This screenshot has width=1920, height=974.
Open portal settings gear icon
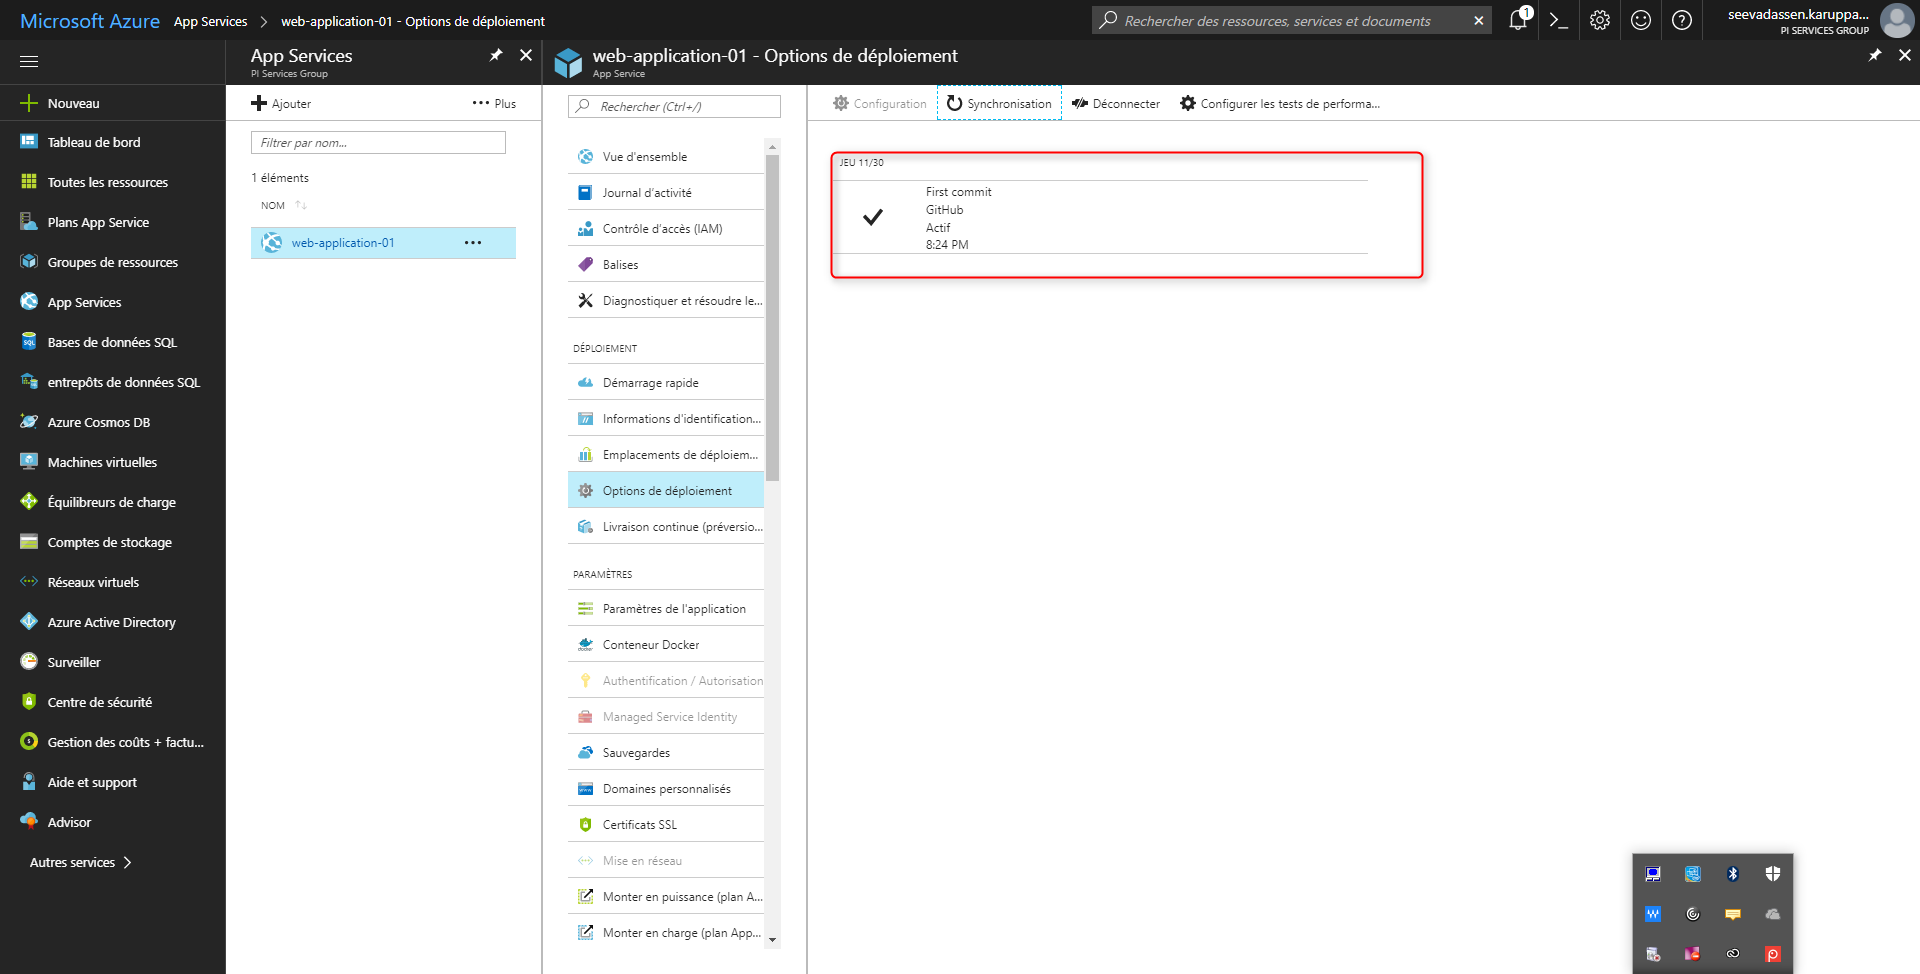pyautogui.click(x=1600, y=20)
